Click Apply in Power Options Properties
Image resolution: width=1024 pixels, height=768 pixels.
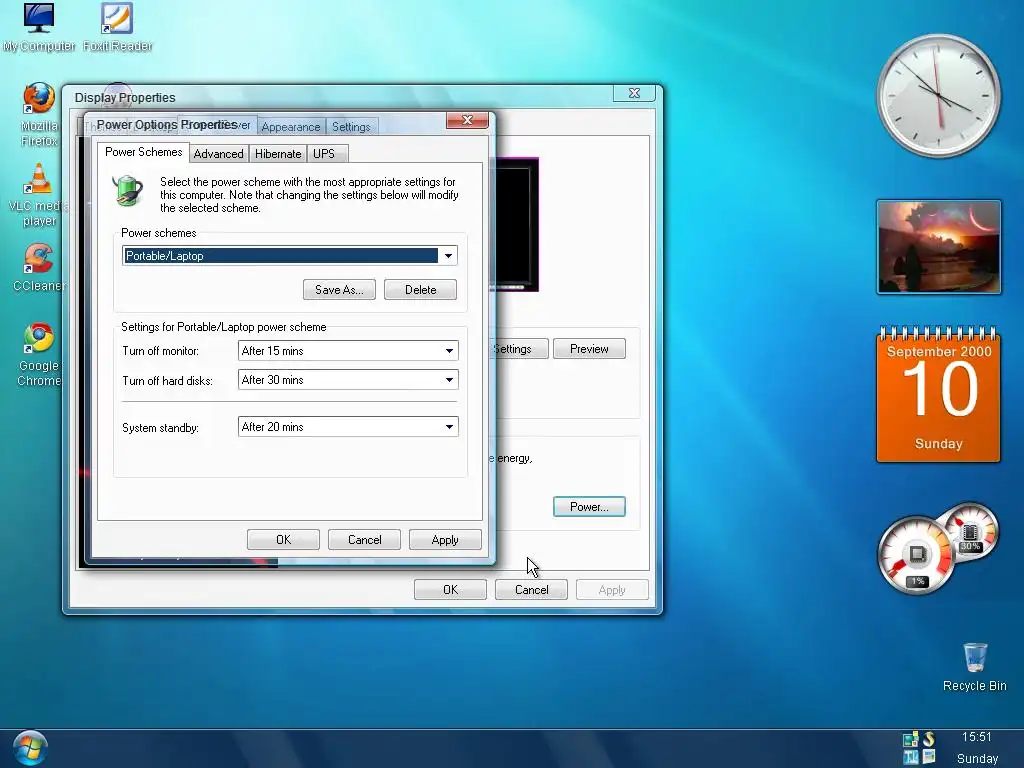[445, 540]
